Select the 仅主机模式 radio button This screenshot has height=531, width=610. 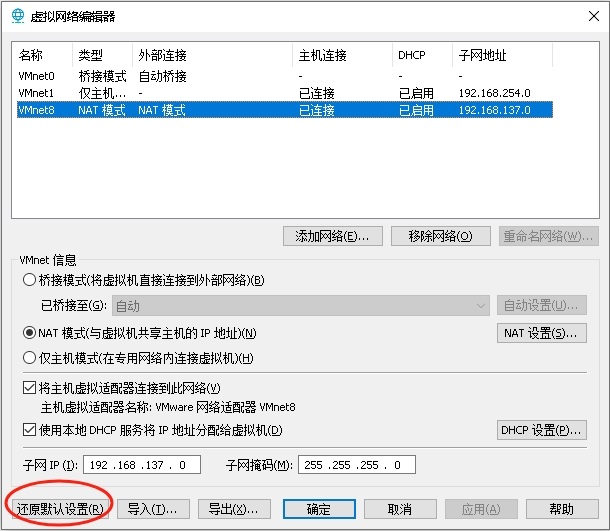tap(30, 358)
